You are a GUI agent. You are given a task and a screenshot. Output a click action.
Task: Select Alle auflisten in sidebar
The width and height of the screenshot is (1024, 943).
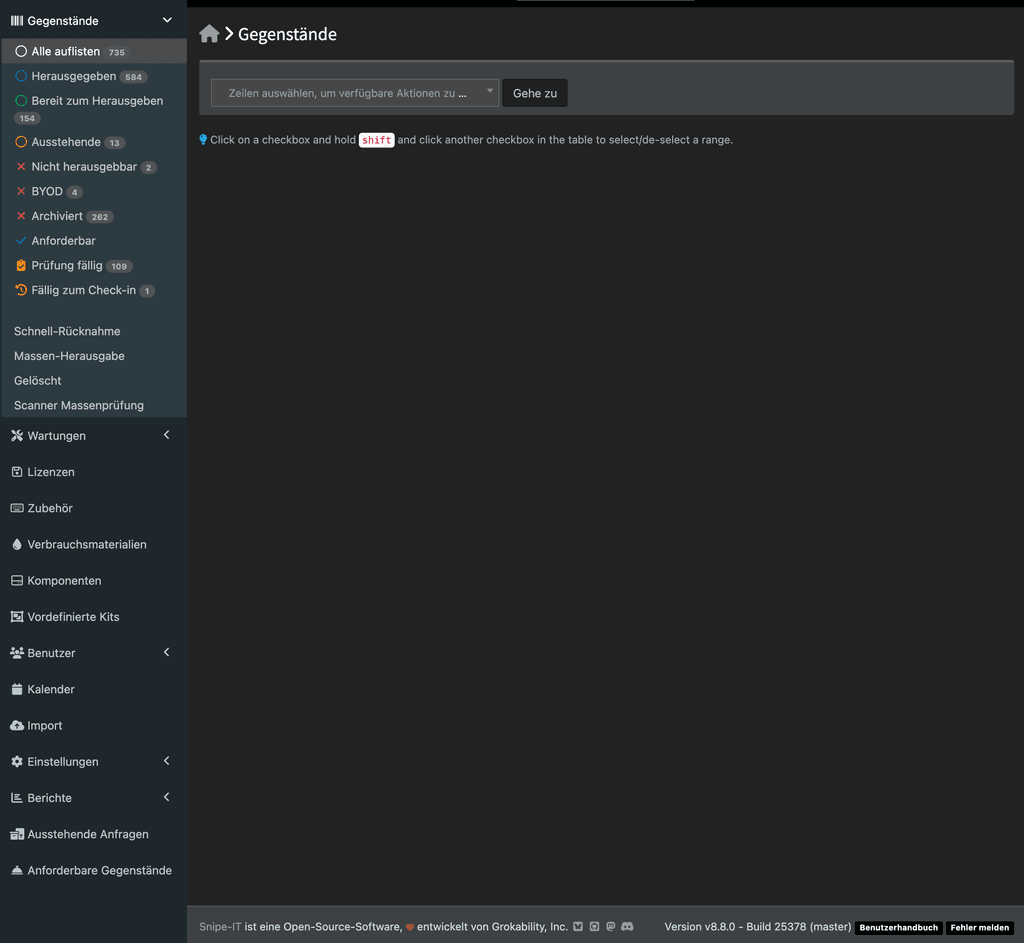coord(94,51)
